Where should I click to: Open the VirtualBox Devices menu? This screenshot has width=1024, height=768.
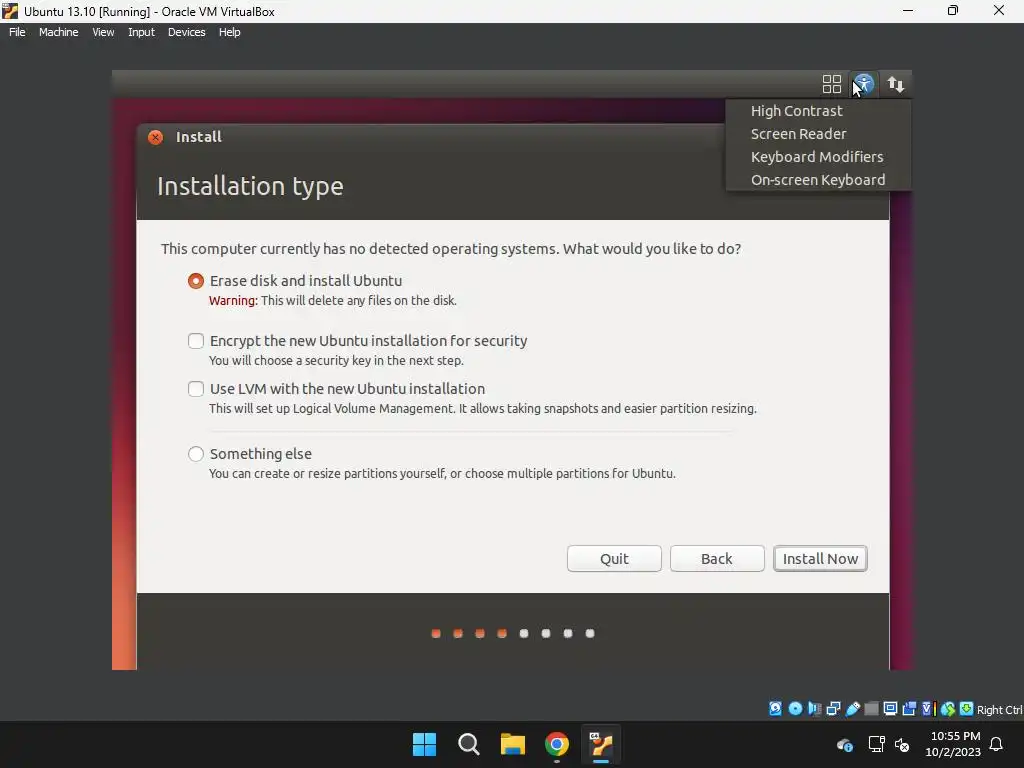point(186,32)
